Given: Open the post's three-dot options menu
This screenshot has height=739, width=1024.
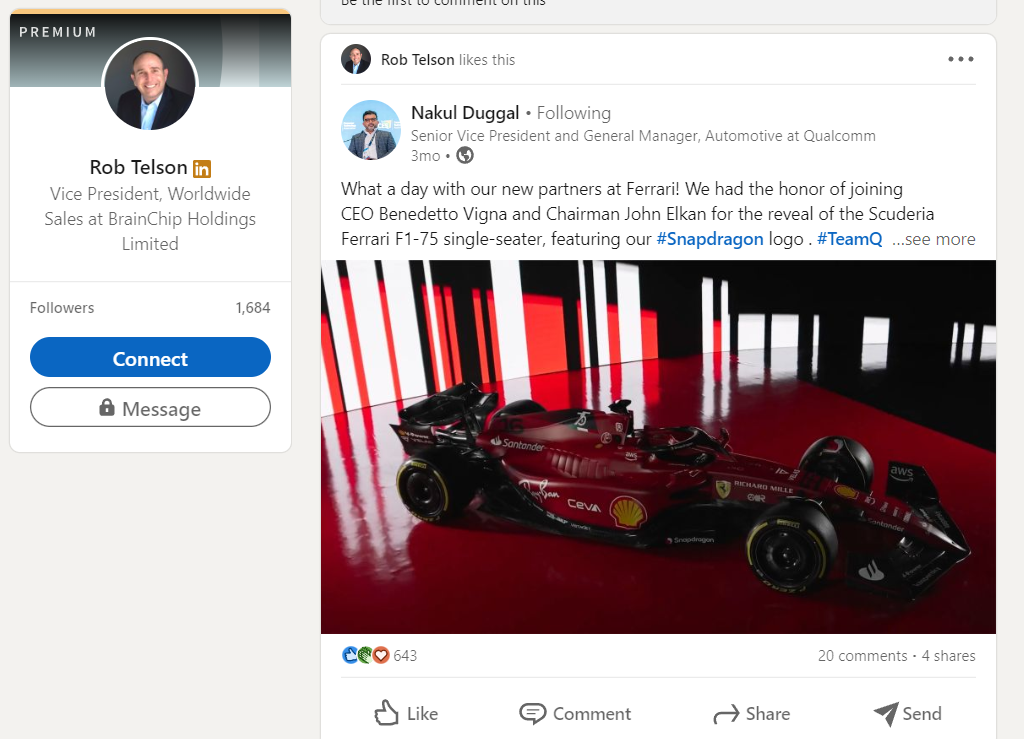Looking at the screenshot, I should point(960,59).
